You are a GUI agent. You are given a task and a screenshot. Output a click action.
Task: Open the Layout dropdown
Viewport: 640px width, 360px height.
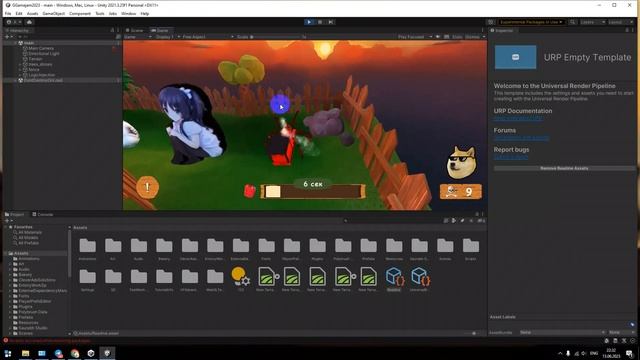coord(620,22)
